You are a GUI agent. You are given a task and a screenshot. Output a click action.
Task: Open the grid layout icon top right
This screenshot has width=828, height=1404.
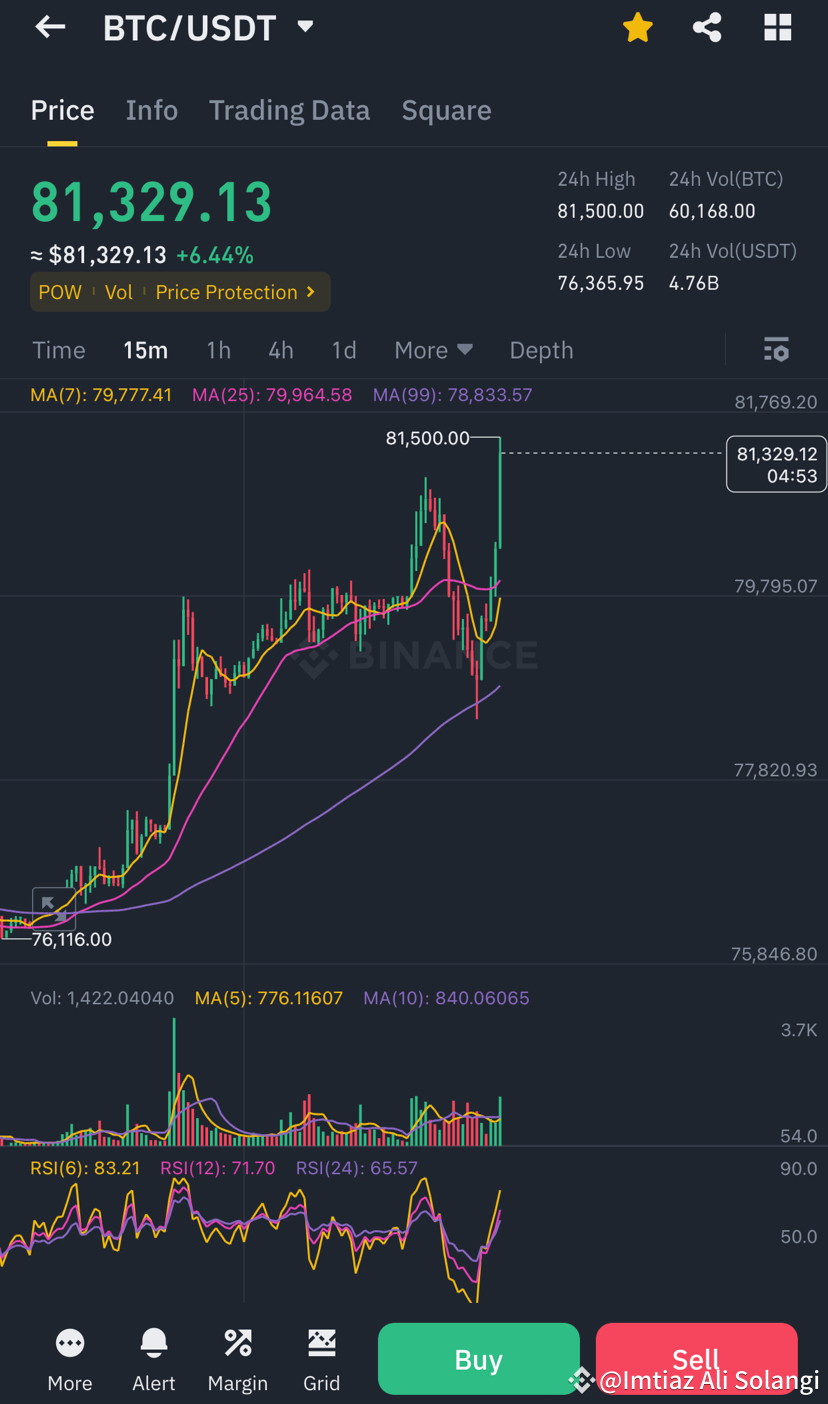point(777,27)
